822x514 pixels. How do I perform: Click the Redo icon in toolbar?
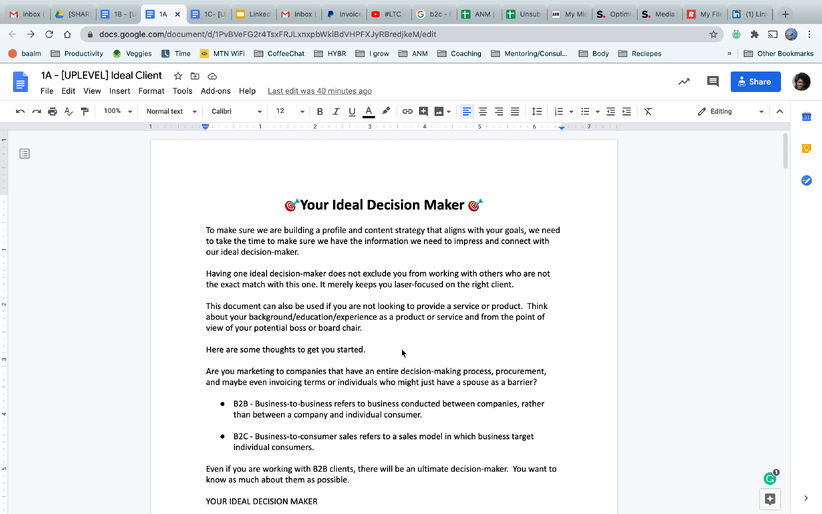click(x=36, y=111)
